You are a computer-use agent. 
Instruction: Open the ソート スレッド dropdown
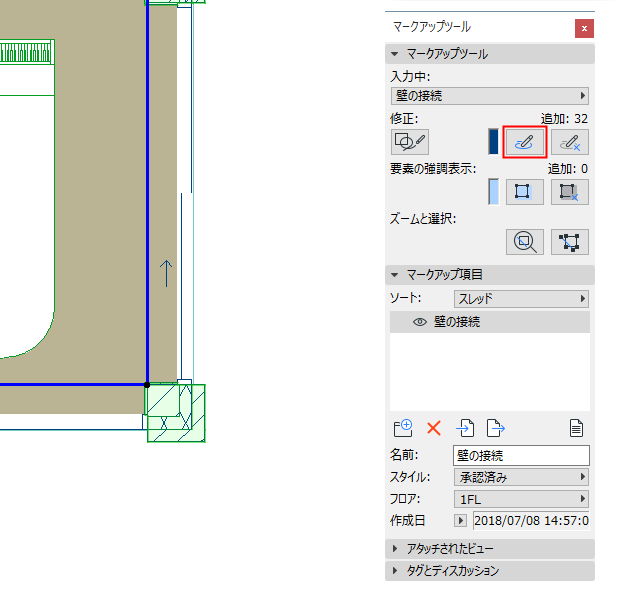pos(521,299)
